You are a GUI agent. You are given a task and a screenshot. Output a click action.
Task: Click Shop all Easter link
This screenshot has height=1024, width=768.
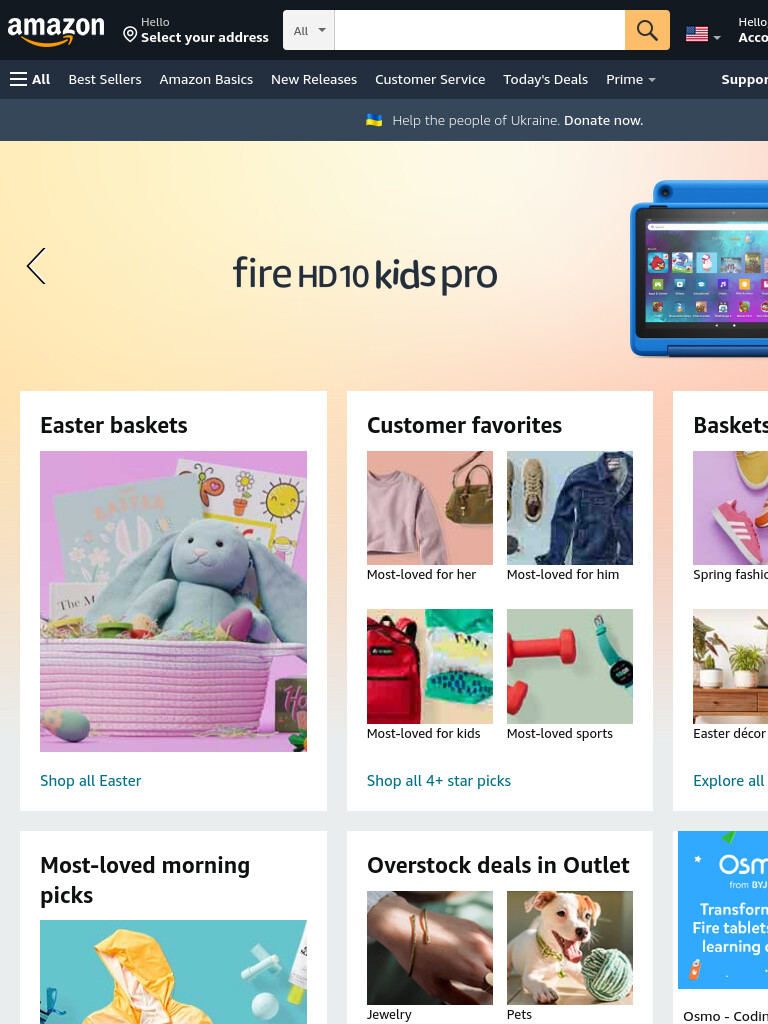pos(91,780)
